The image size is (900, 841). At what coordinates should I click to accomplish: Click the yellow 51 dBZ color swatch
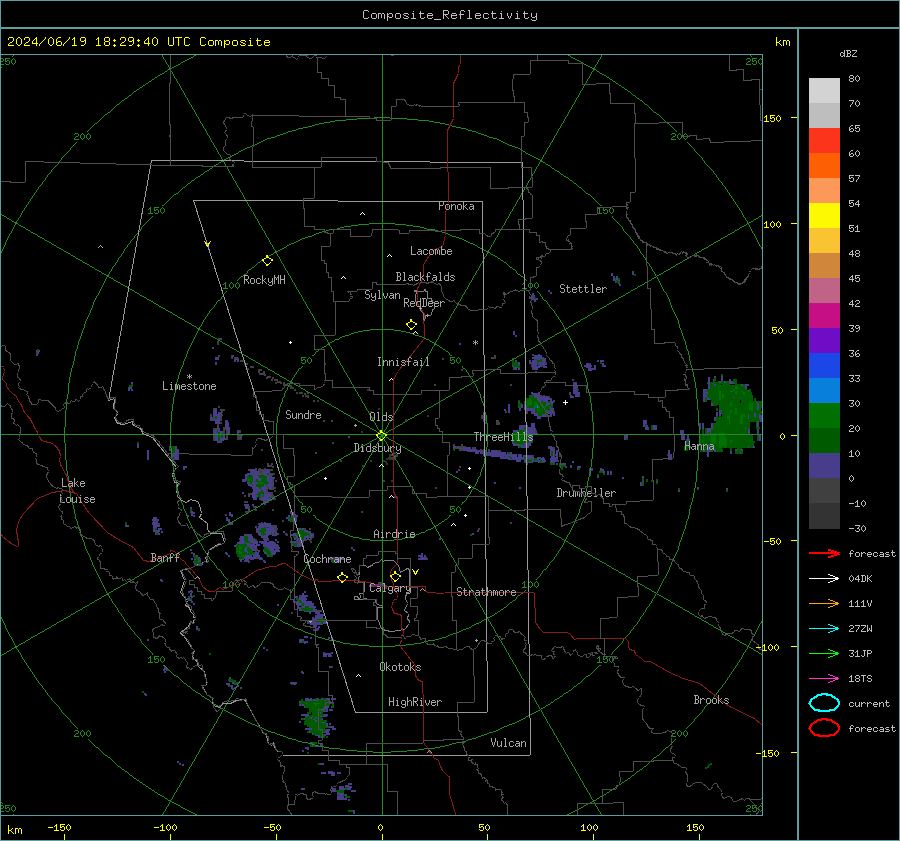point(824,216)
